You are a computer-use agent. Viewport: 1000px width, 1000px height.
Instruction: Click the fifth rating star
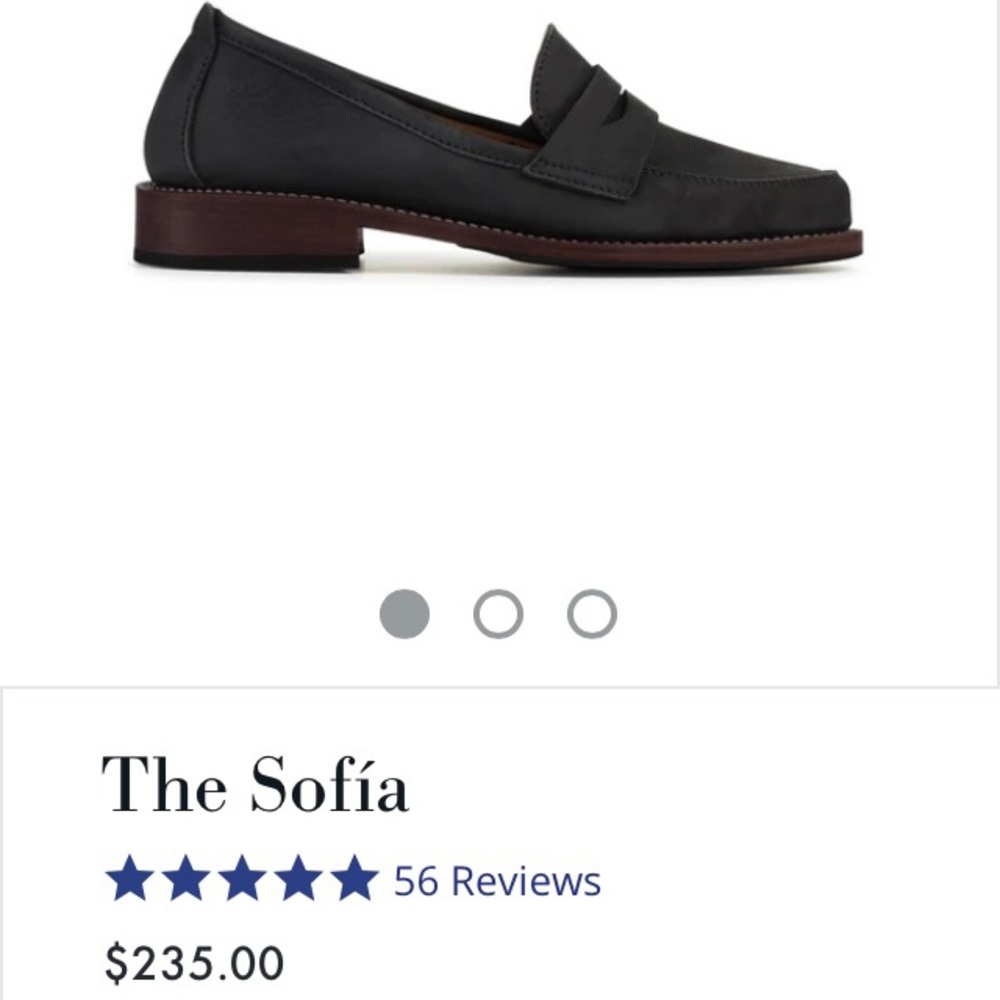point(353,880)
